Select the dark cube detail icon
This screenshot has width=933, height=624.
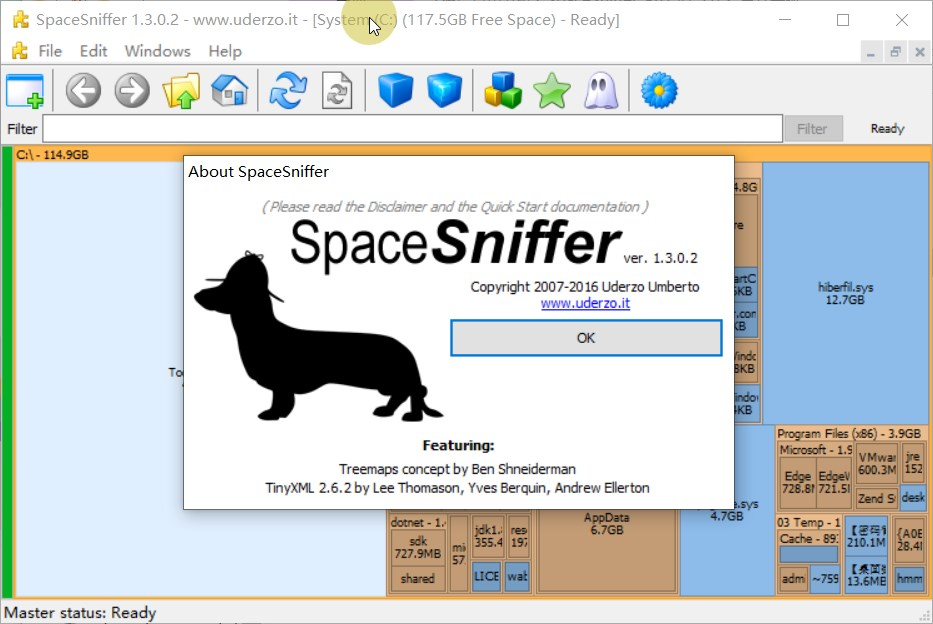coord(394,90)
